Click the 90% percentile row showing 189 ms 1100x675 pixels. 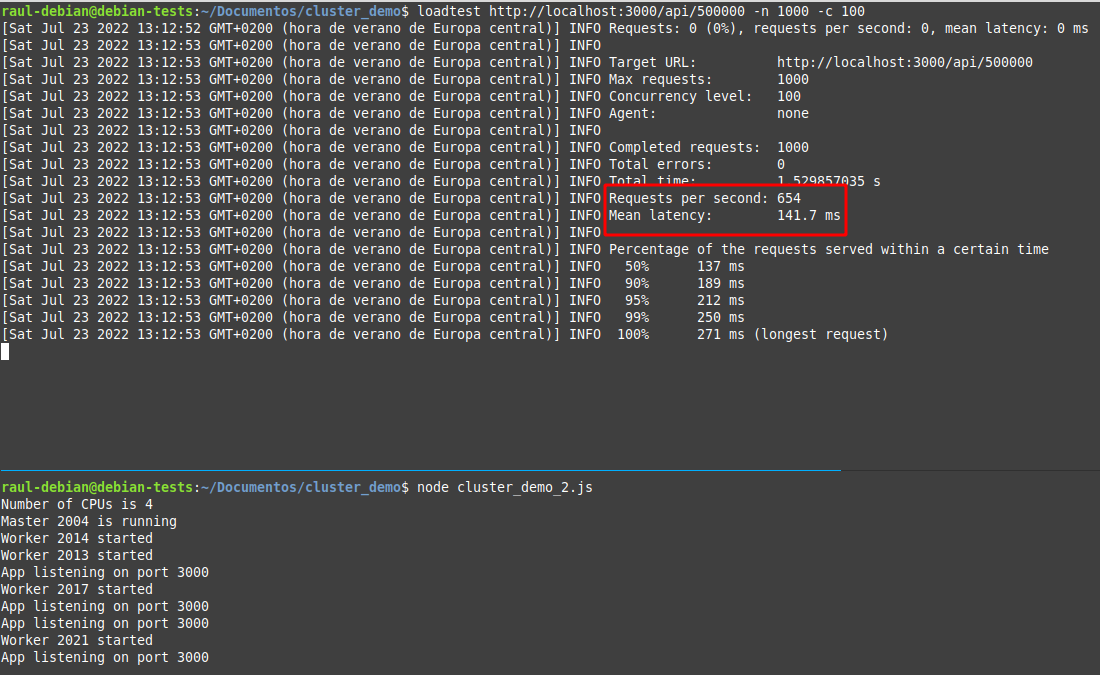click(684, 283)
